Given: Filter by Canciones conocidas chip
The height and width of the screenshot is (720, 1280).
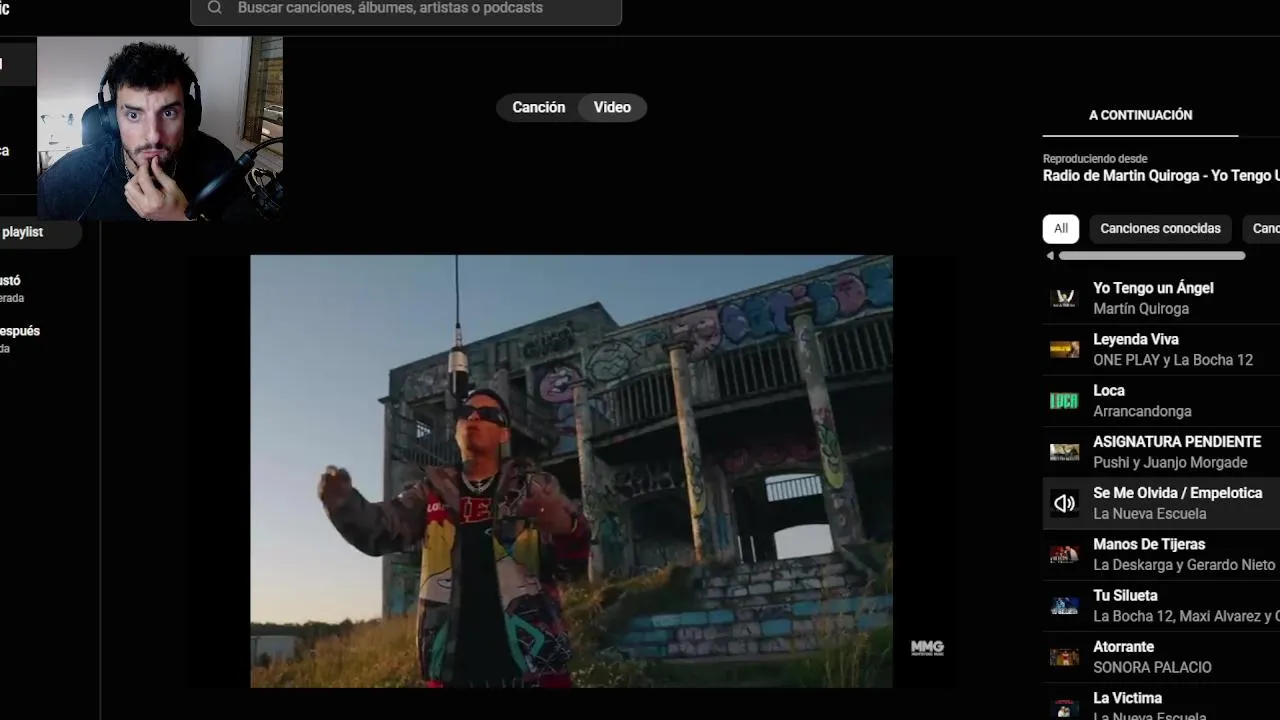Looking at the screenshot, I should click(x=1160, y=228).
